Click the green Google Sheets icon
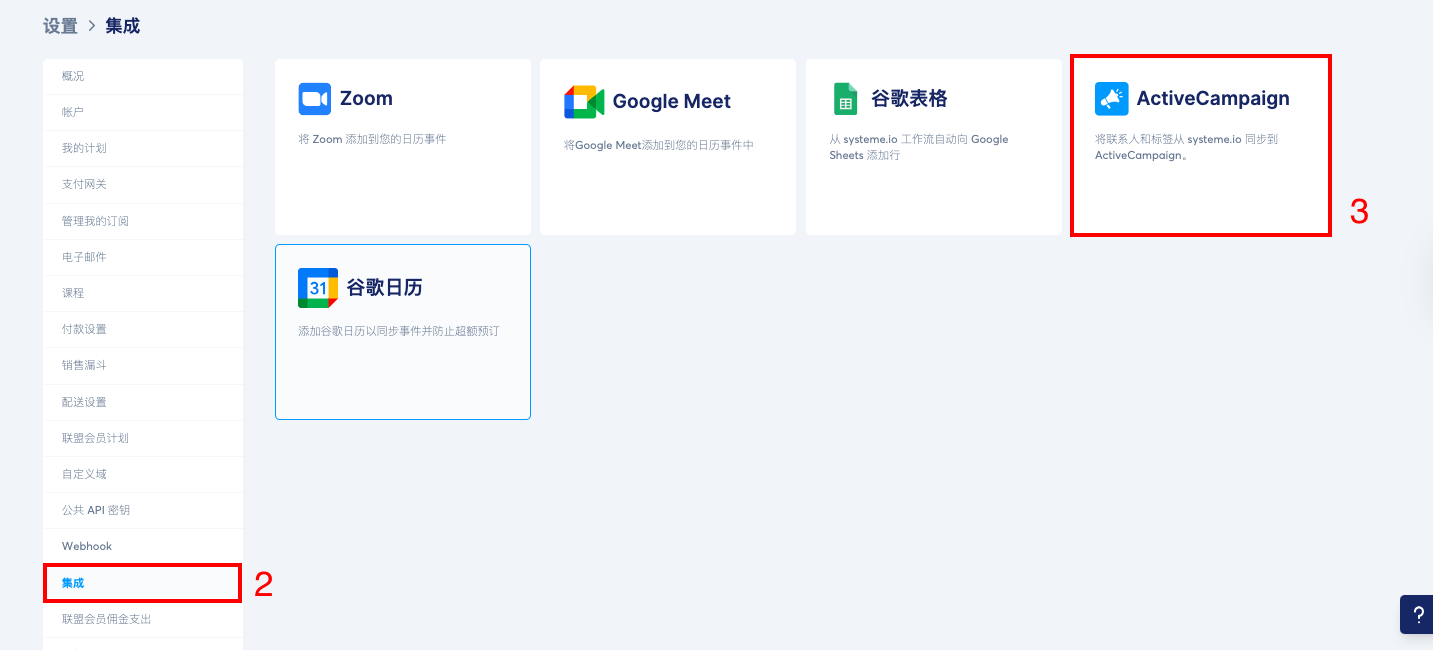The height and width of the screenshot is (650, 1433). click(845, 99)
